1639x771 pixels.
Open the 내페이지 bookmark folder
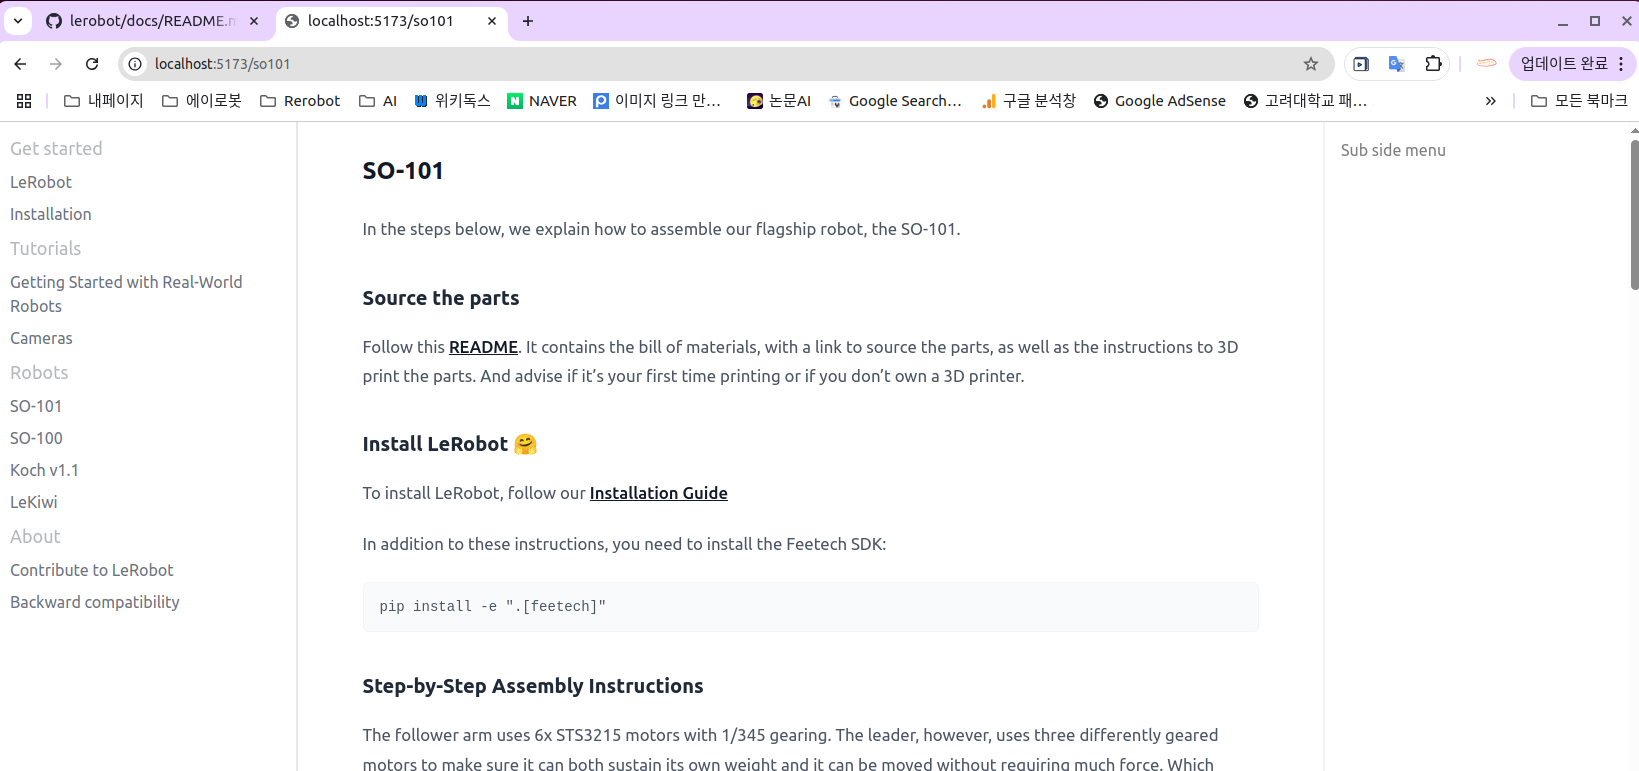[x=104, y=101]
